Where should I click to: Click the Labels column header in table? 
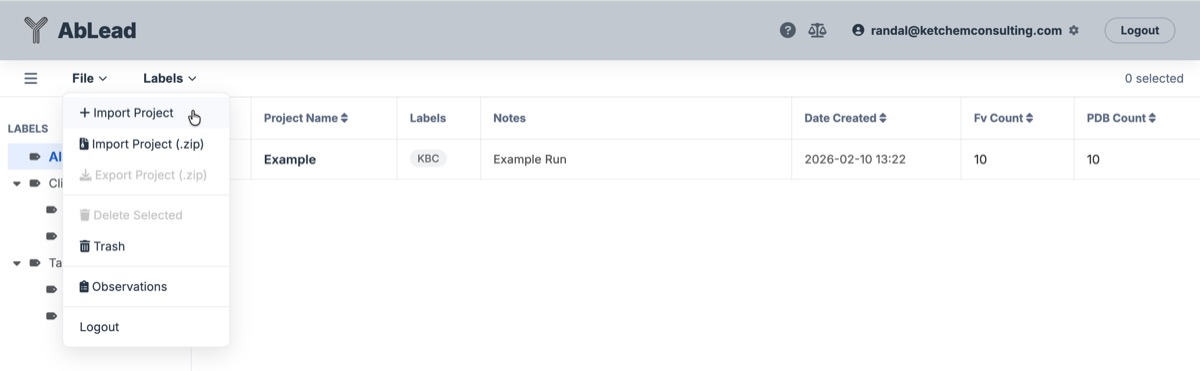(428, 118)
